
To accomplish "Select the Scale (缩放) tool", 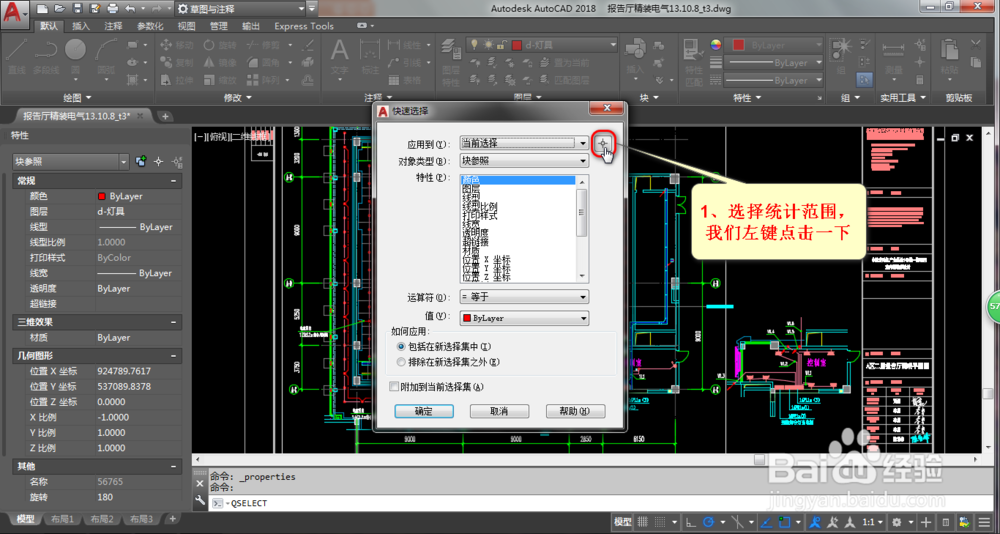I will 221,80.
